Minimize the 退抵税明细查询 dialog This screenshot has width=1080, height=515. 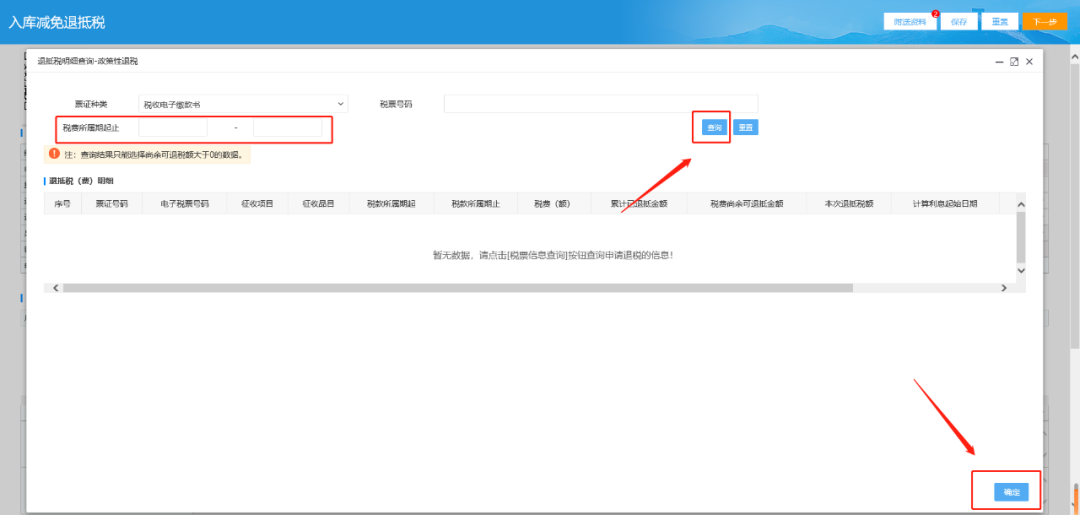pos(999,62)
